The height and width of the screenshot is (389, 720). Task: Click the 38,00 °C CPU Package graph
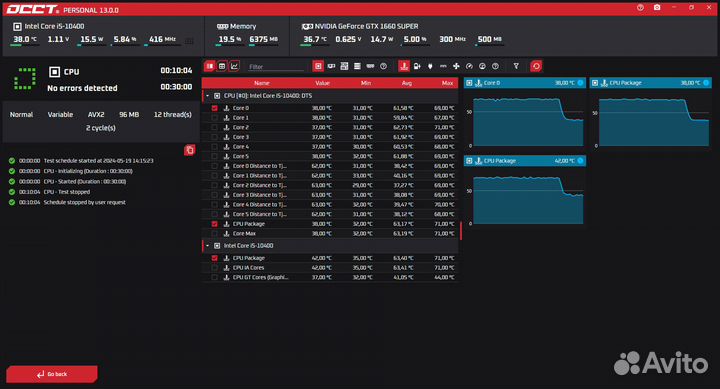point(654,122)
